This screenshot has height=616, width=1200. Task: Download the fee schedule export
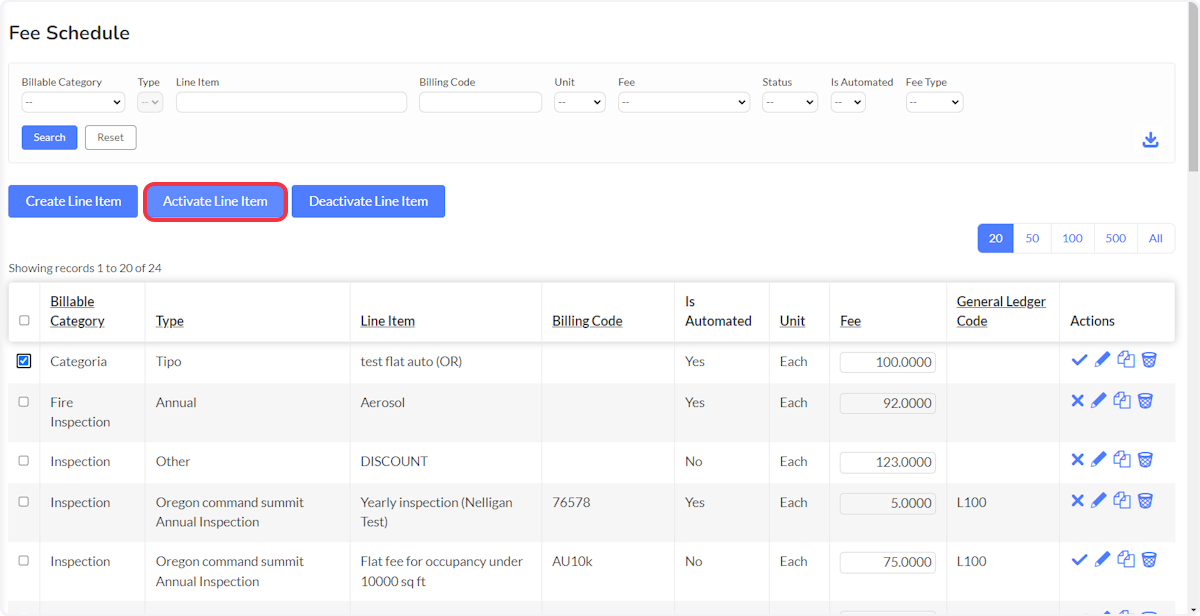coord(1150,140)
